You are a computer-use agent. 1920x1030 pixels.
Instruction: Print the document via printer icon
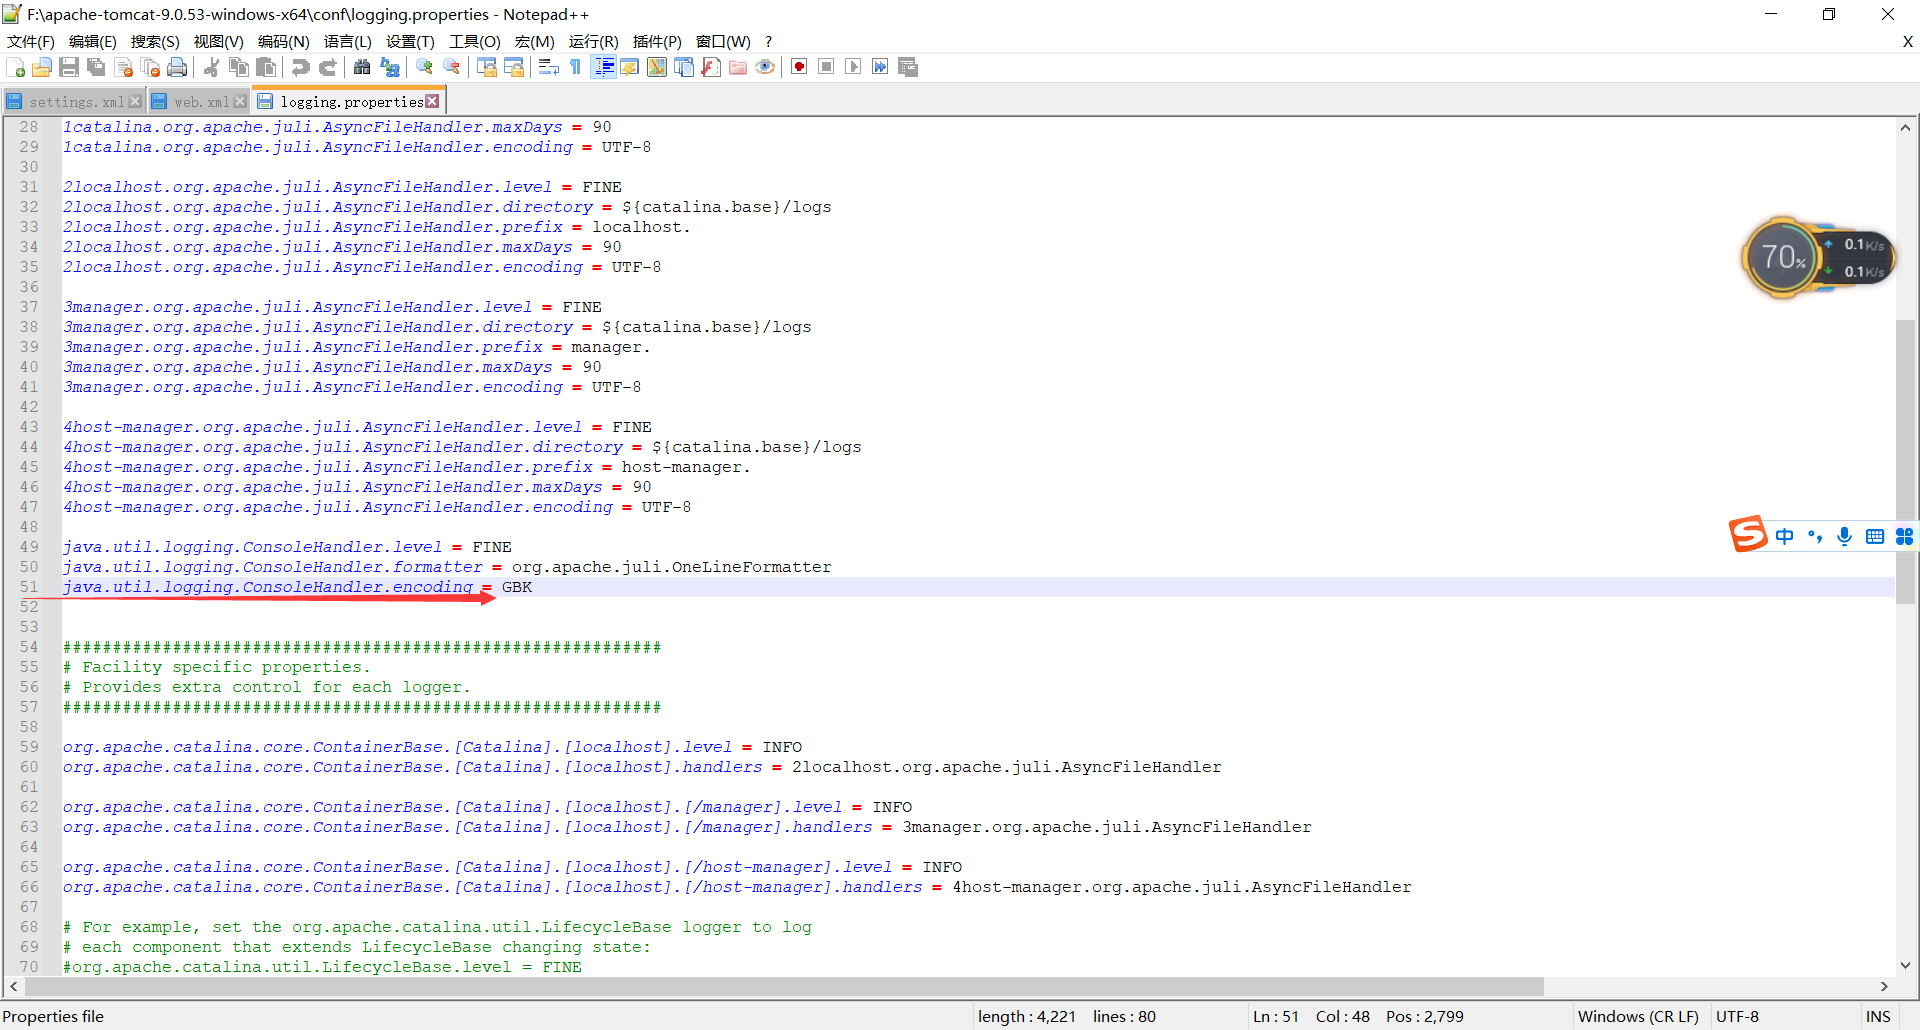(x=178, y=67)
